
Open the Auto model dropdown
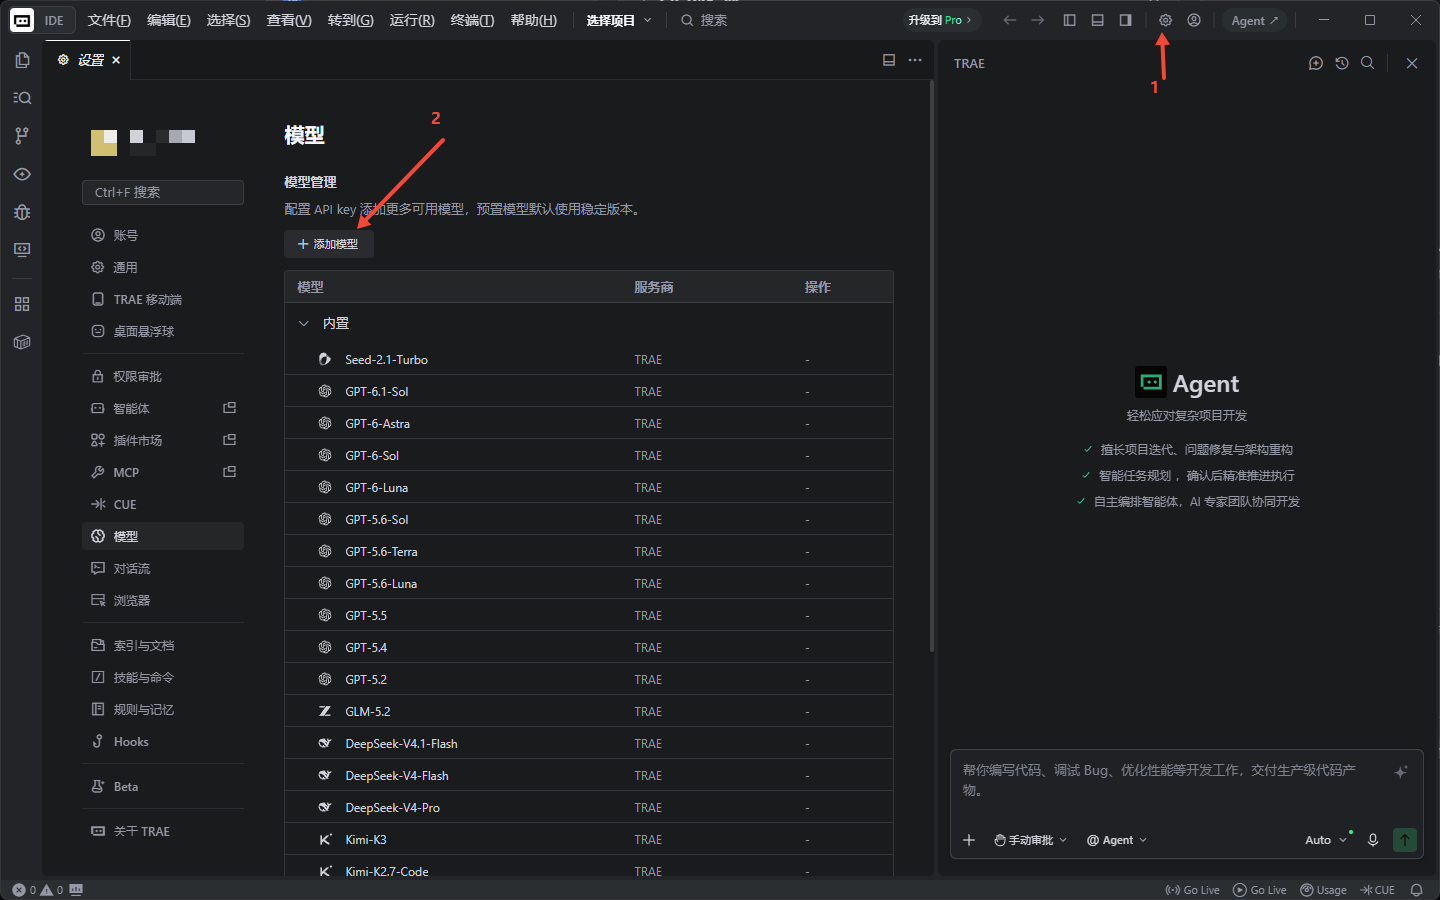click(1326, 840)
